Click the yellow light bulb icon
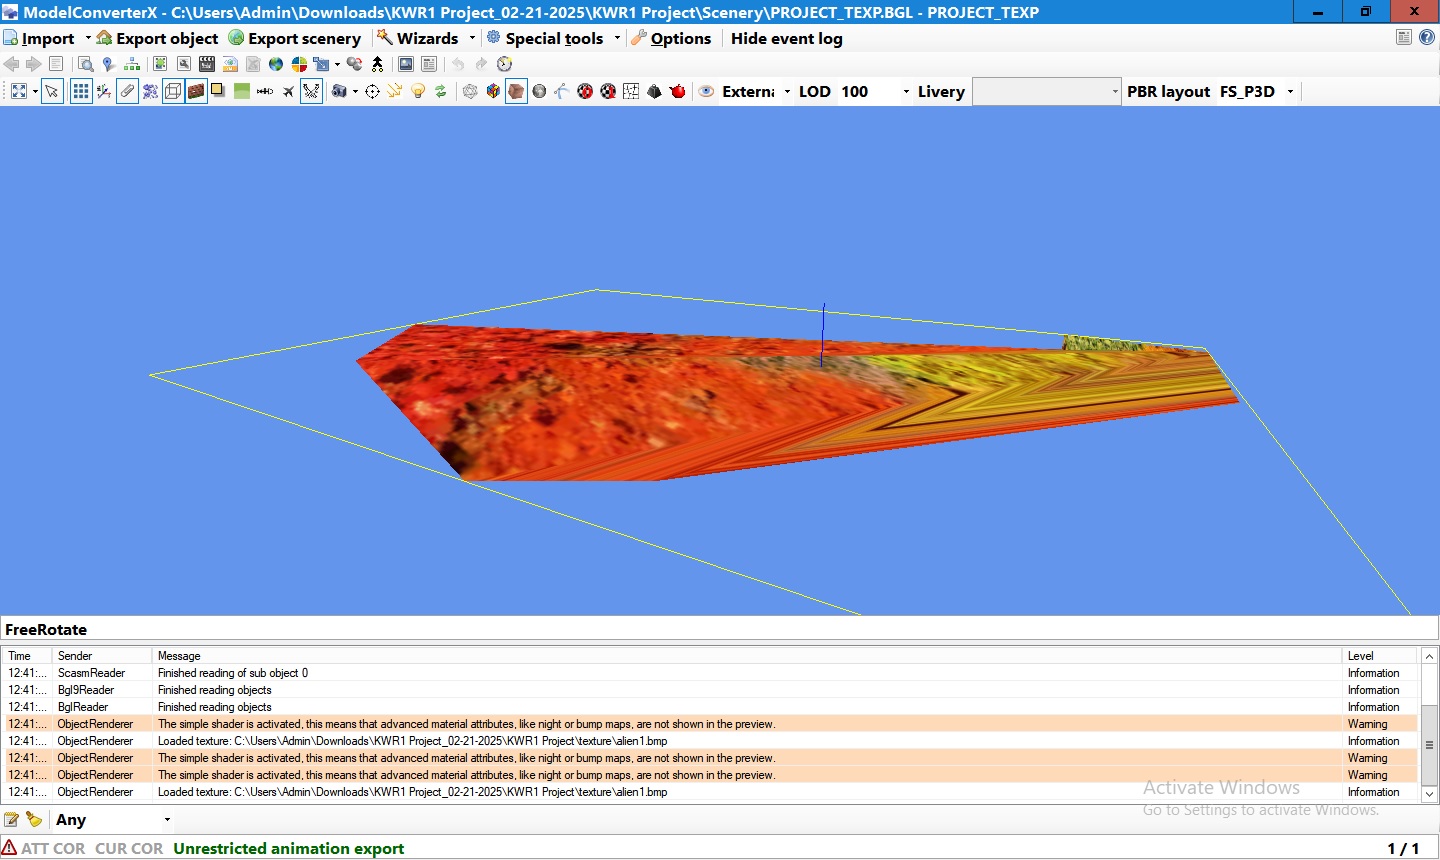 pos(418,91)
